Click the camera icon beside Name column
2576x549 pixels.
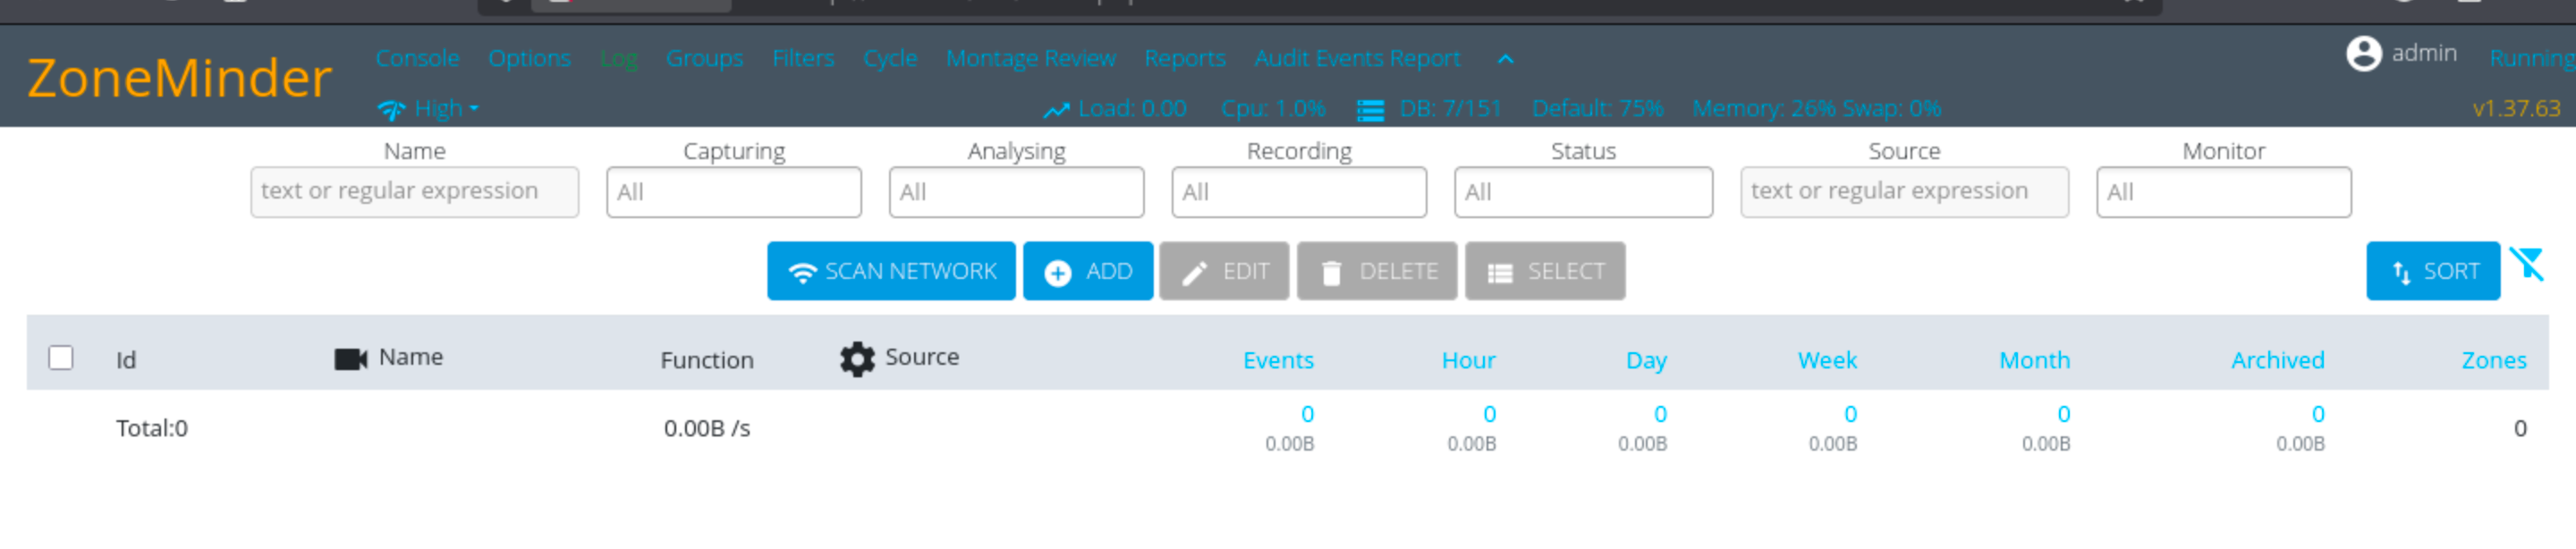[350, 359]
